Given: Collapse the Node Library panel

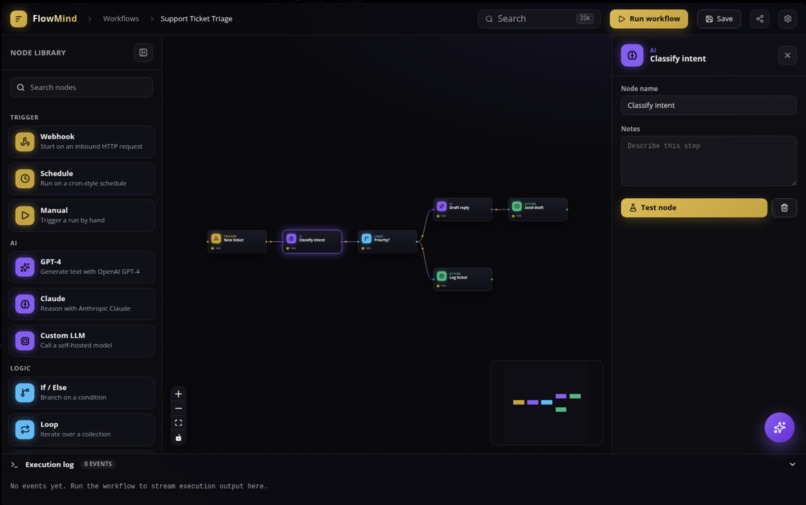Looking at the screenshot, I should coord(143,52).
